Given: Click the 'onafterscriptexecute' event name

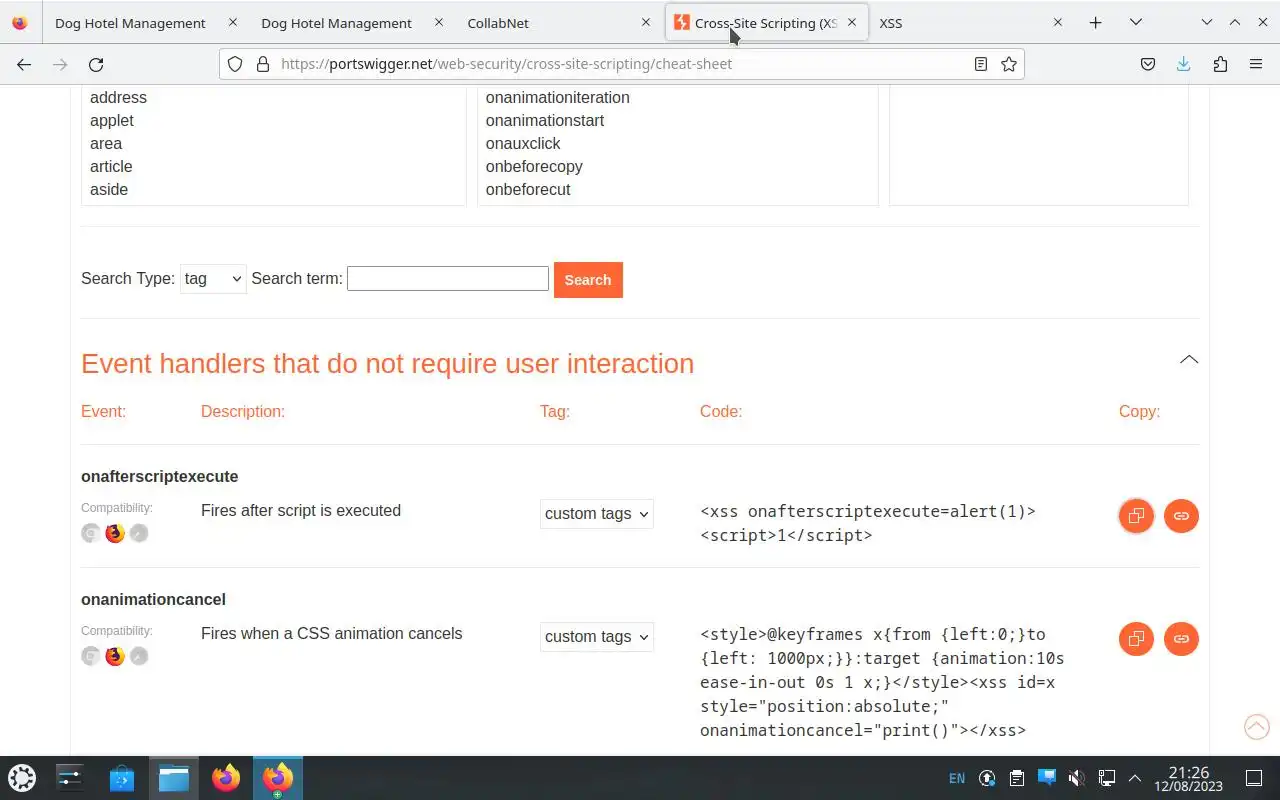Looking at the screenshot, I should click(160, 477).
